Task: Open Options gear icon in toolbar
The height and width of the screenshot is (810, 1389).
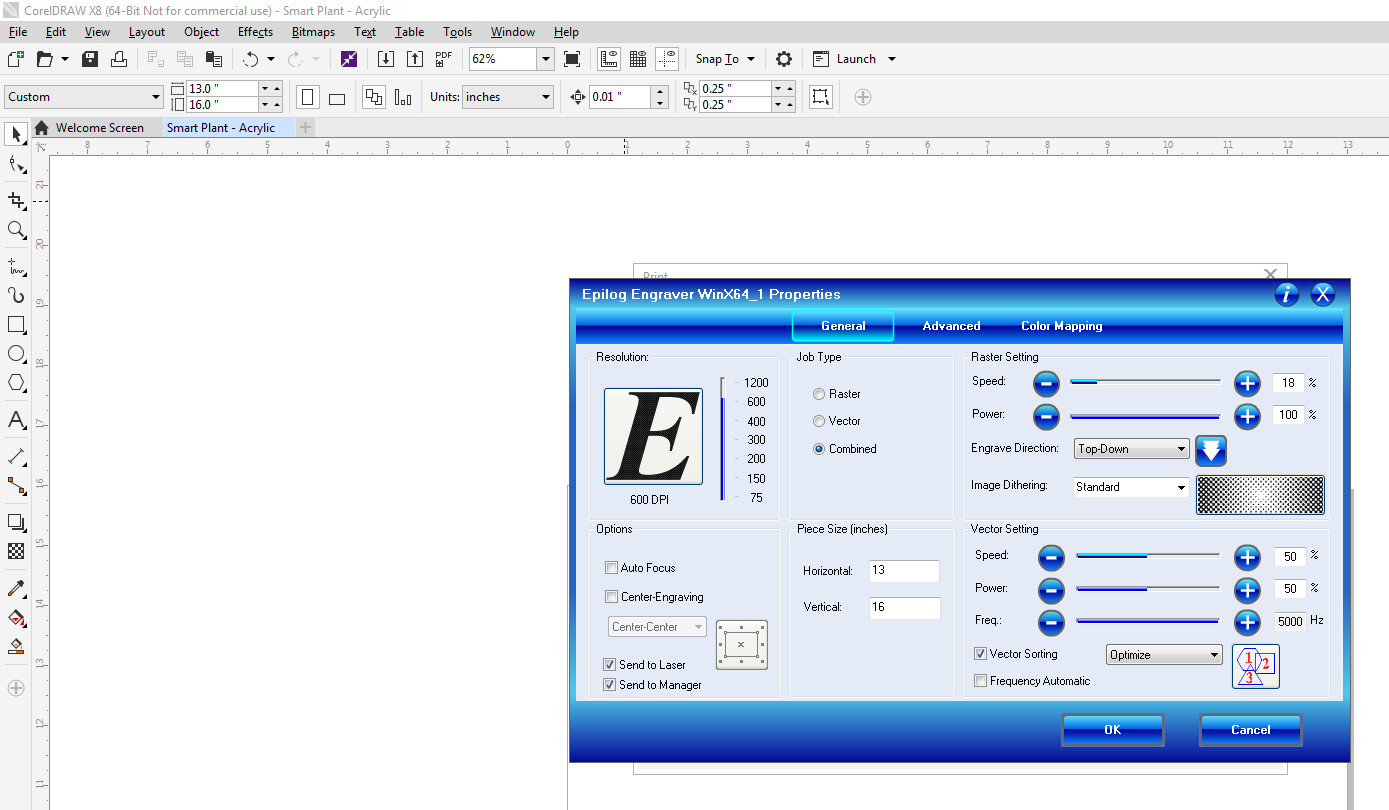Action: click(784, 59)
